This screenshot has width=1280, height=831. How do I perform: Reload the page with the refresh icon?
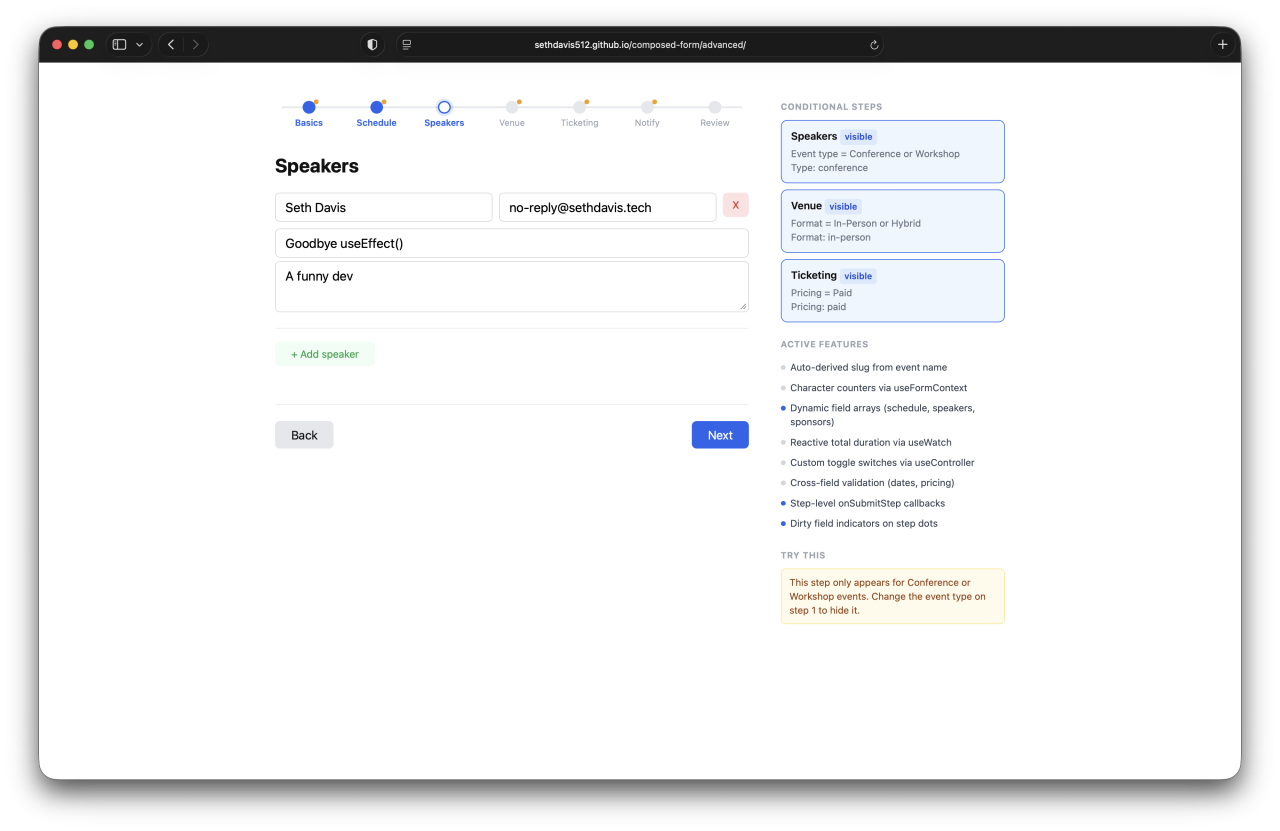coord(874,45)
